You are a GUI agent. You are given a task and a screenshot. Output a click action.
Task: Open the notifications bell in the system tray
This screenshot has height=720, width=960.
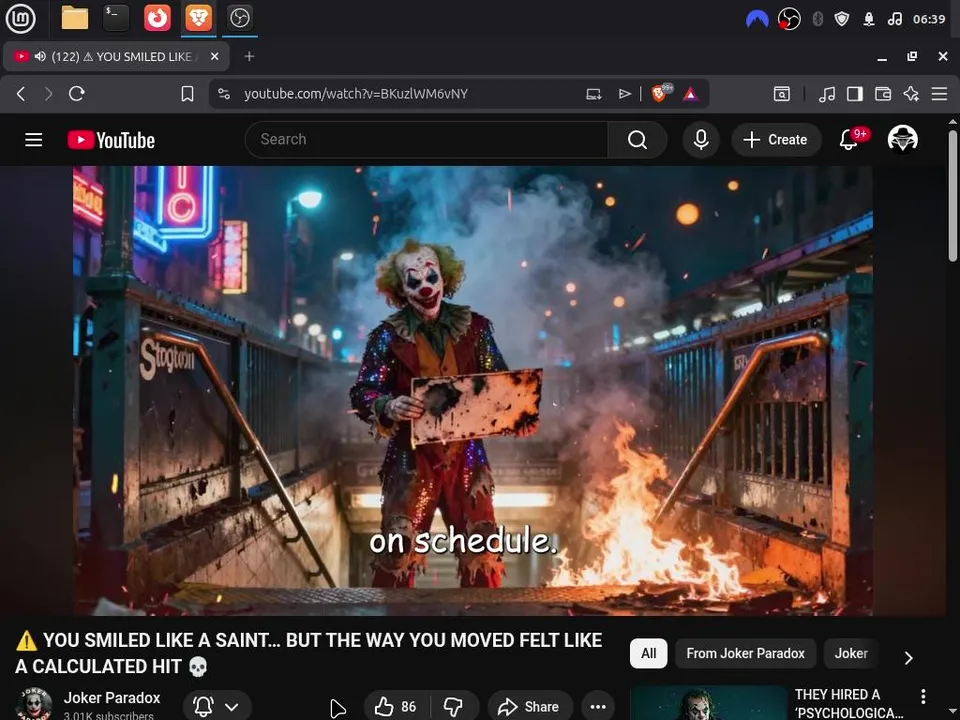[x=868, y=19]
